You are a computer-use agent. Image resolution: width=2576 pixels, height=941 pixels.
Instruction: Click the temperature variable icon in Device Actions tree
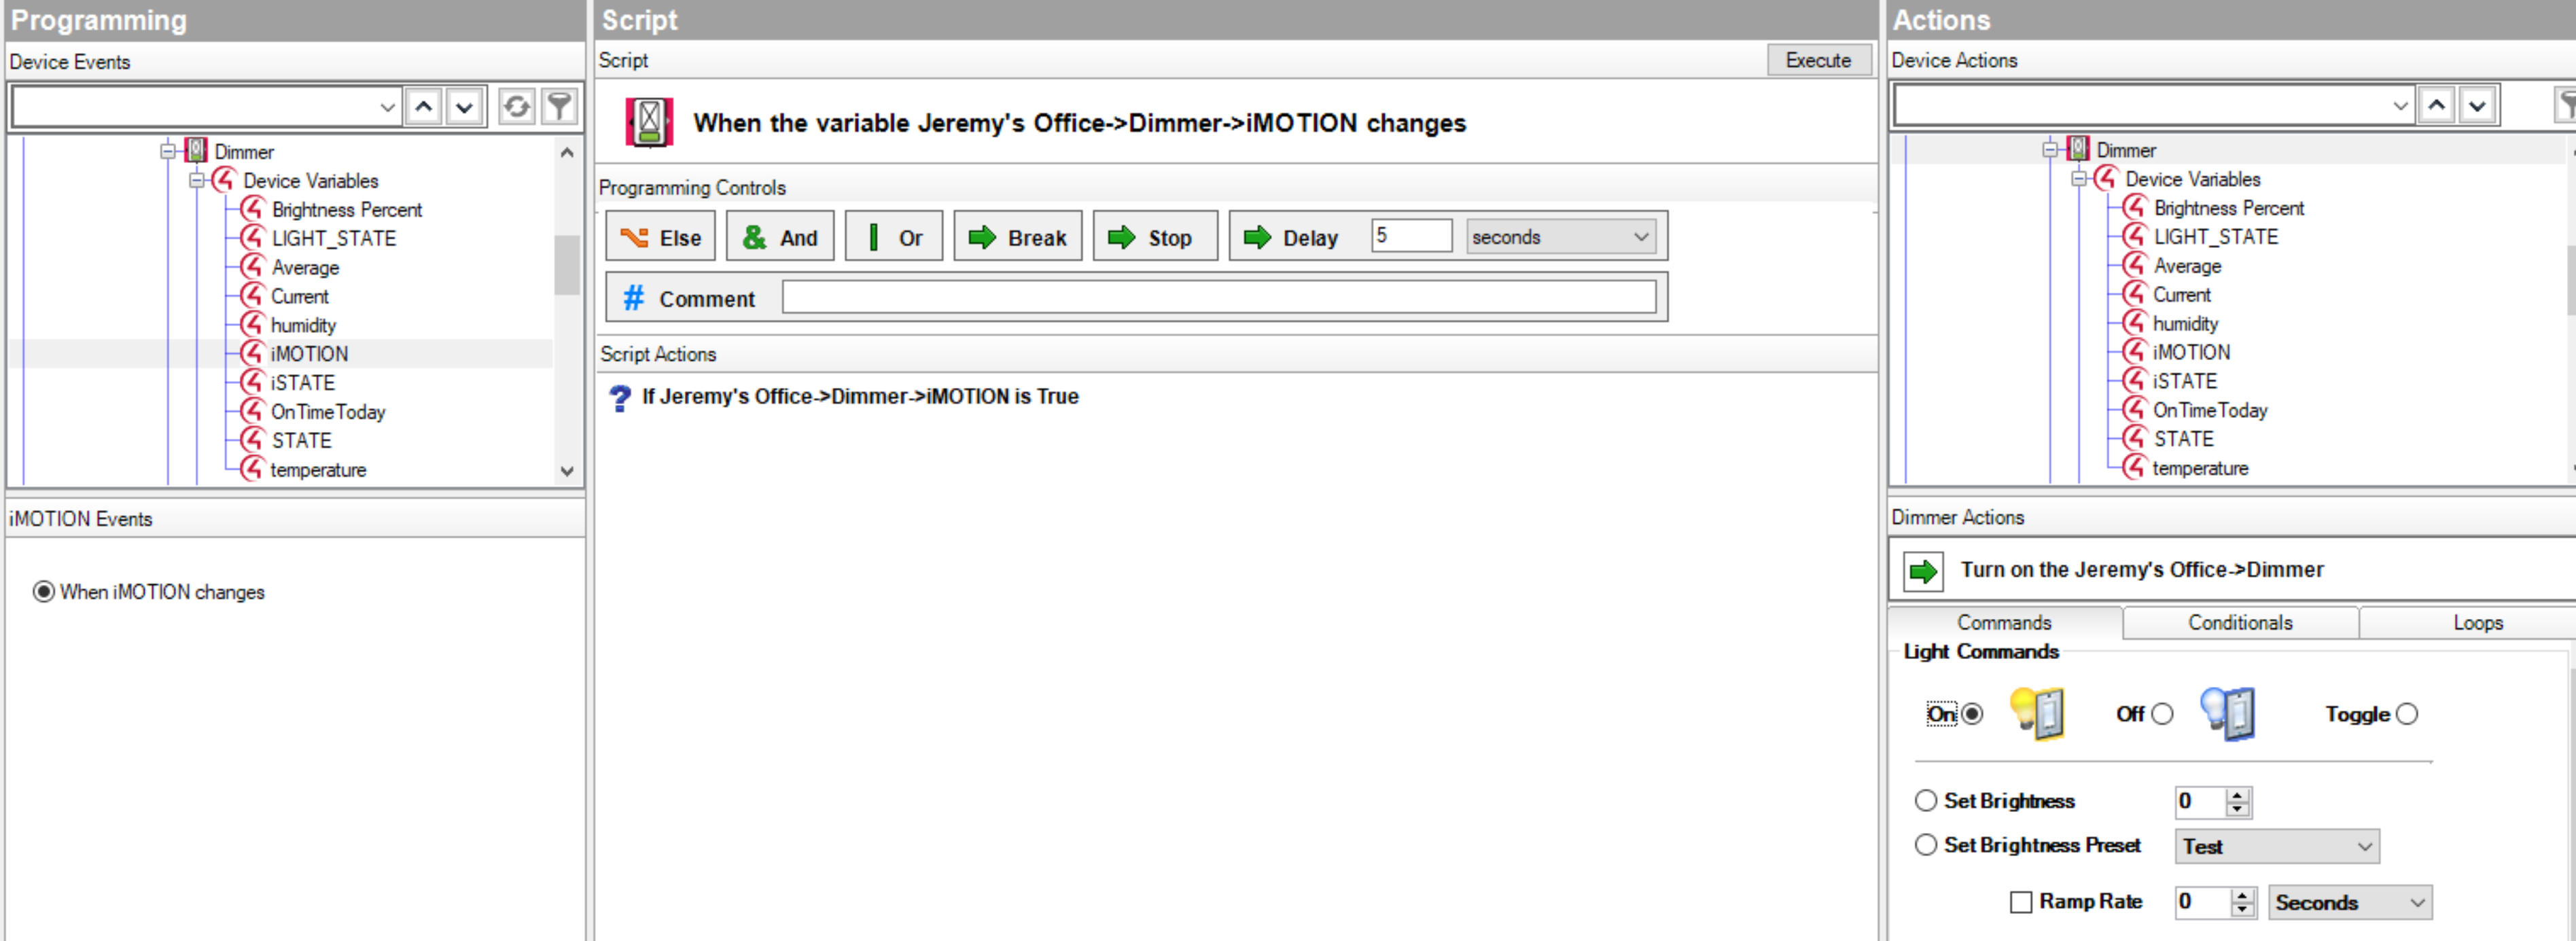(x=2134, y=467)
